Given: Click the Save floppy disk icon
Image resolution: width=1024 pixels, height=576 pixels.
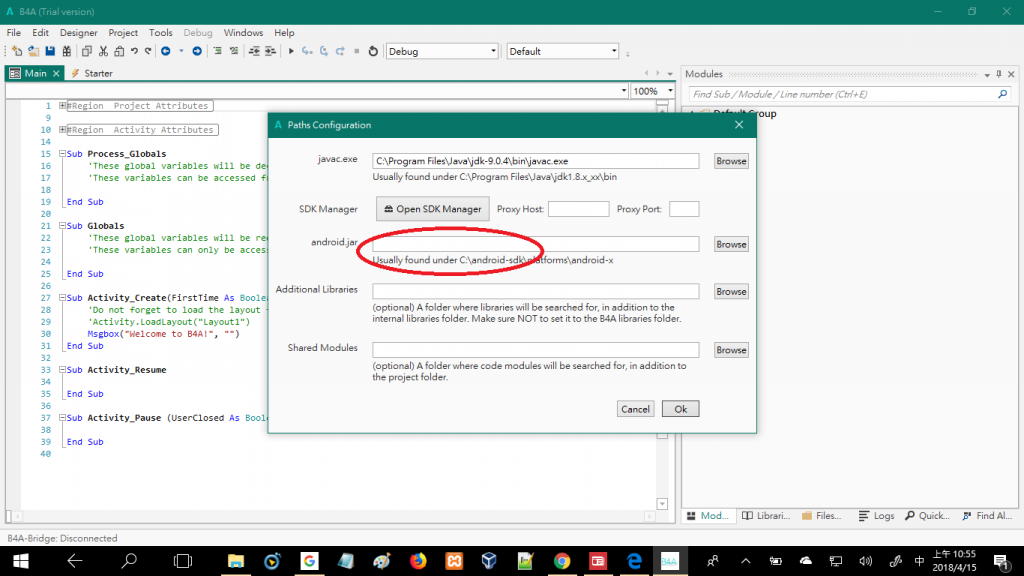Looking at the screenshot, I should point(50,51).
